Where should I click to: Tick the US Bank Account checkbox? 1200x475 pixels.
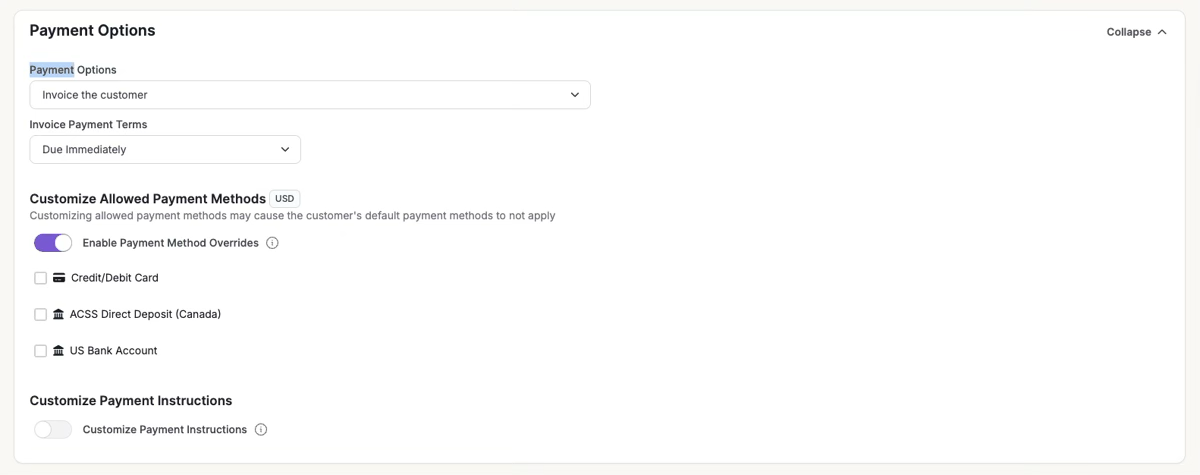tap(41, 351)
